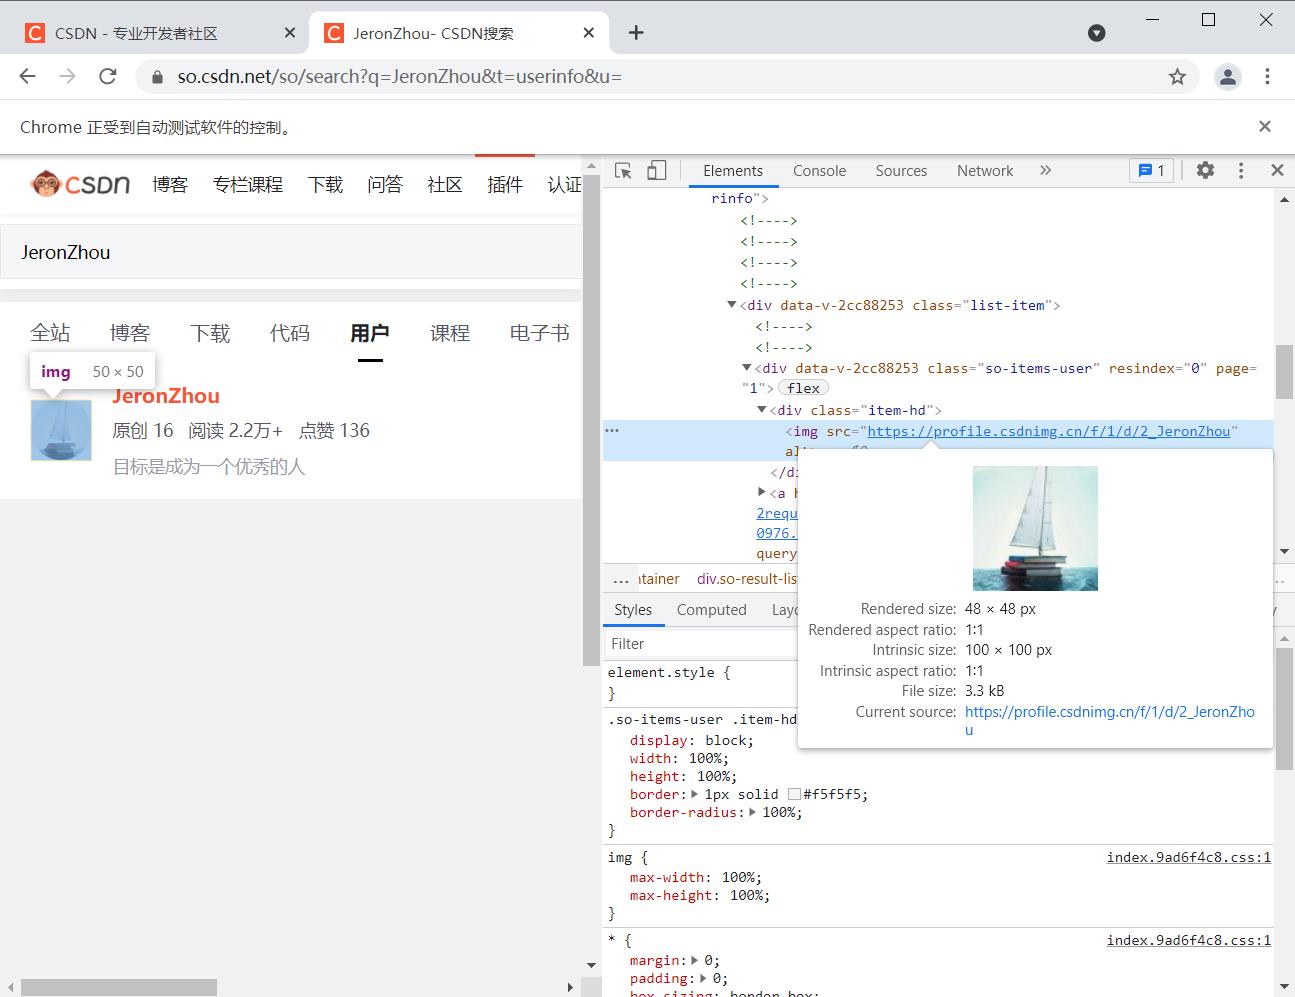The width and height of the screenshot is (1295, 997).
Task: Dismiss the automated test software infobar
Action: click(x=1265, y=126)
